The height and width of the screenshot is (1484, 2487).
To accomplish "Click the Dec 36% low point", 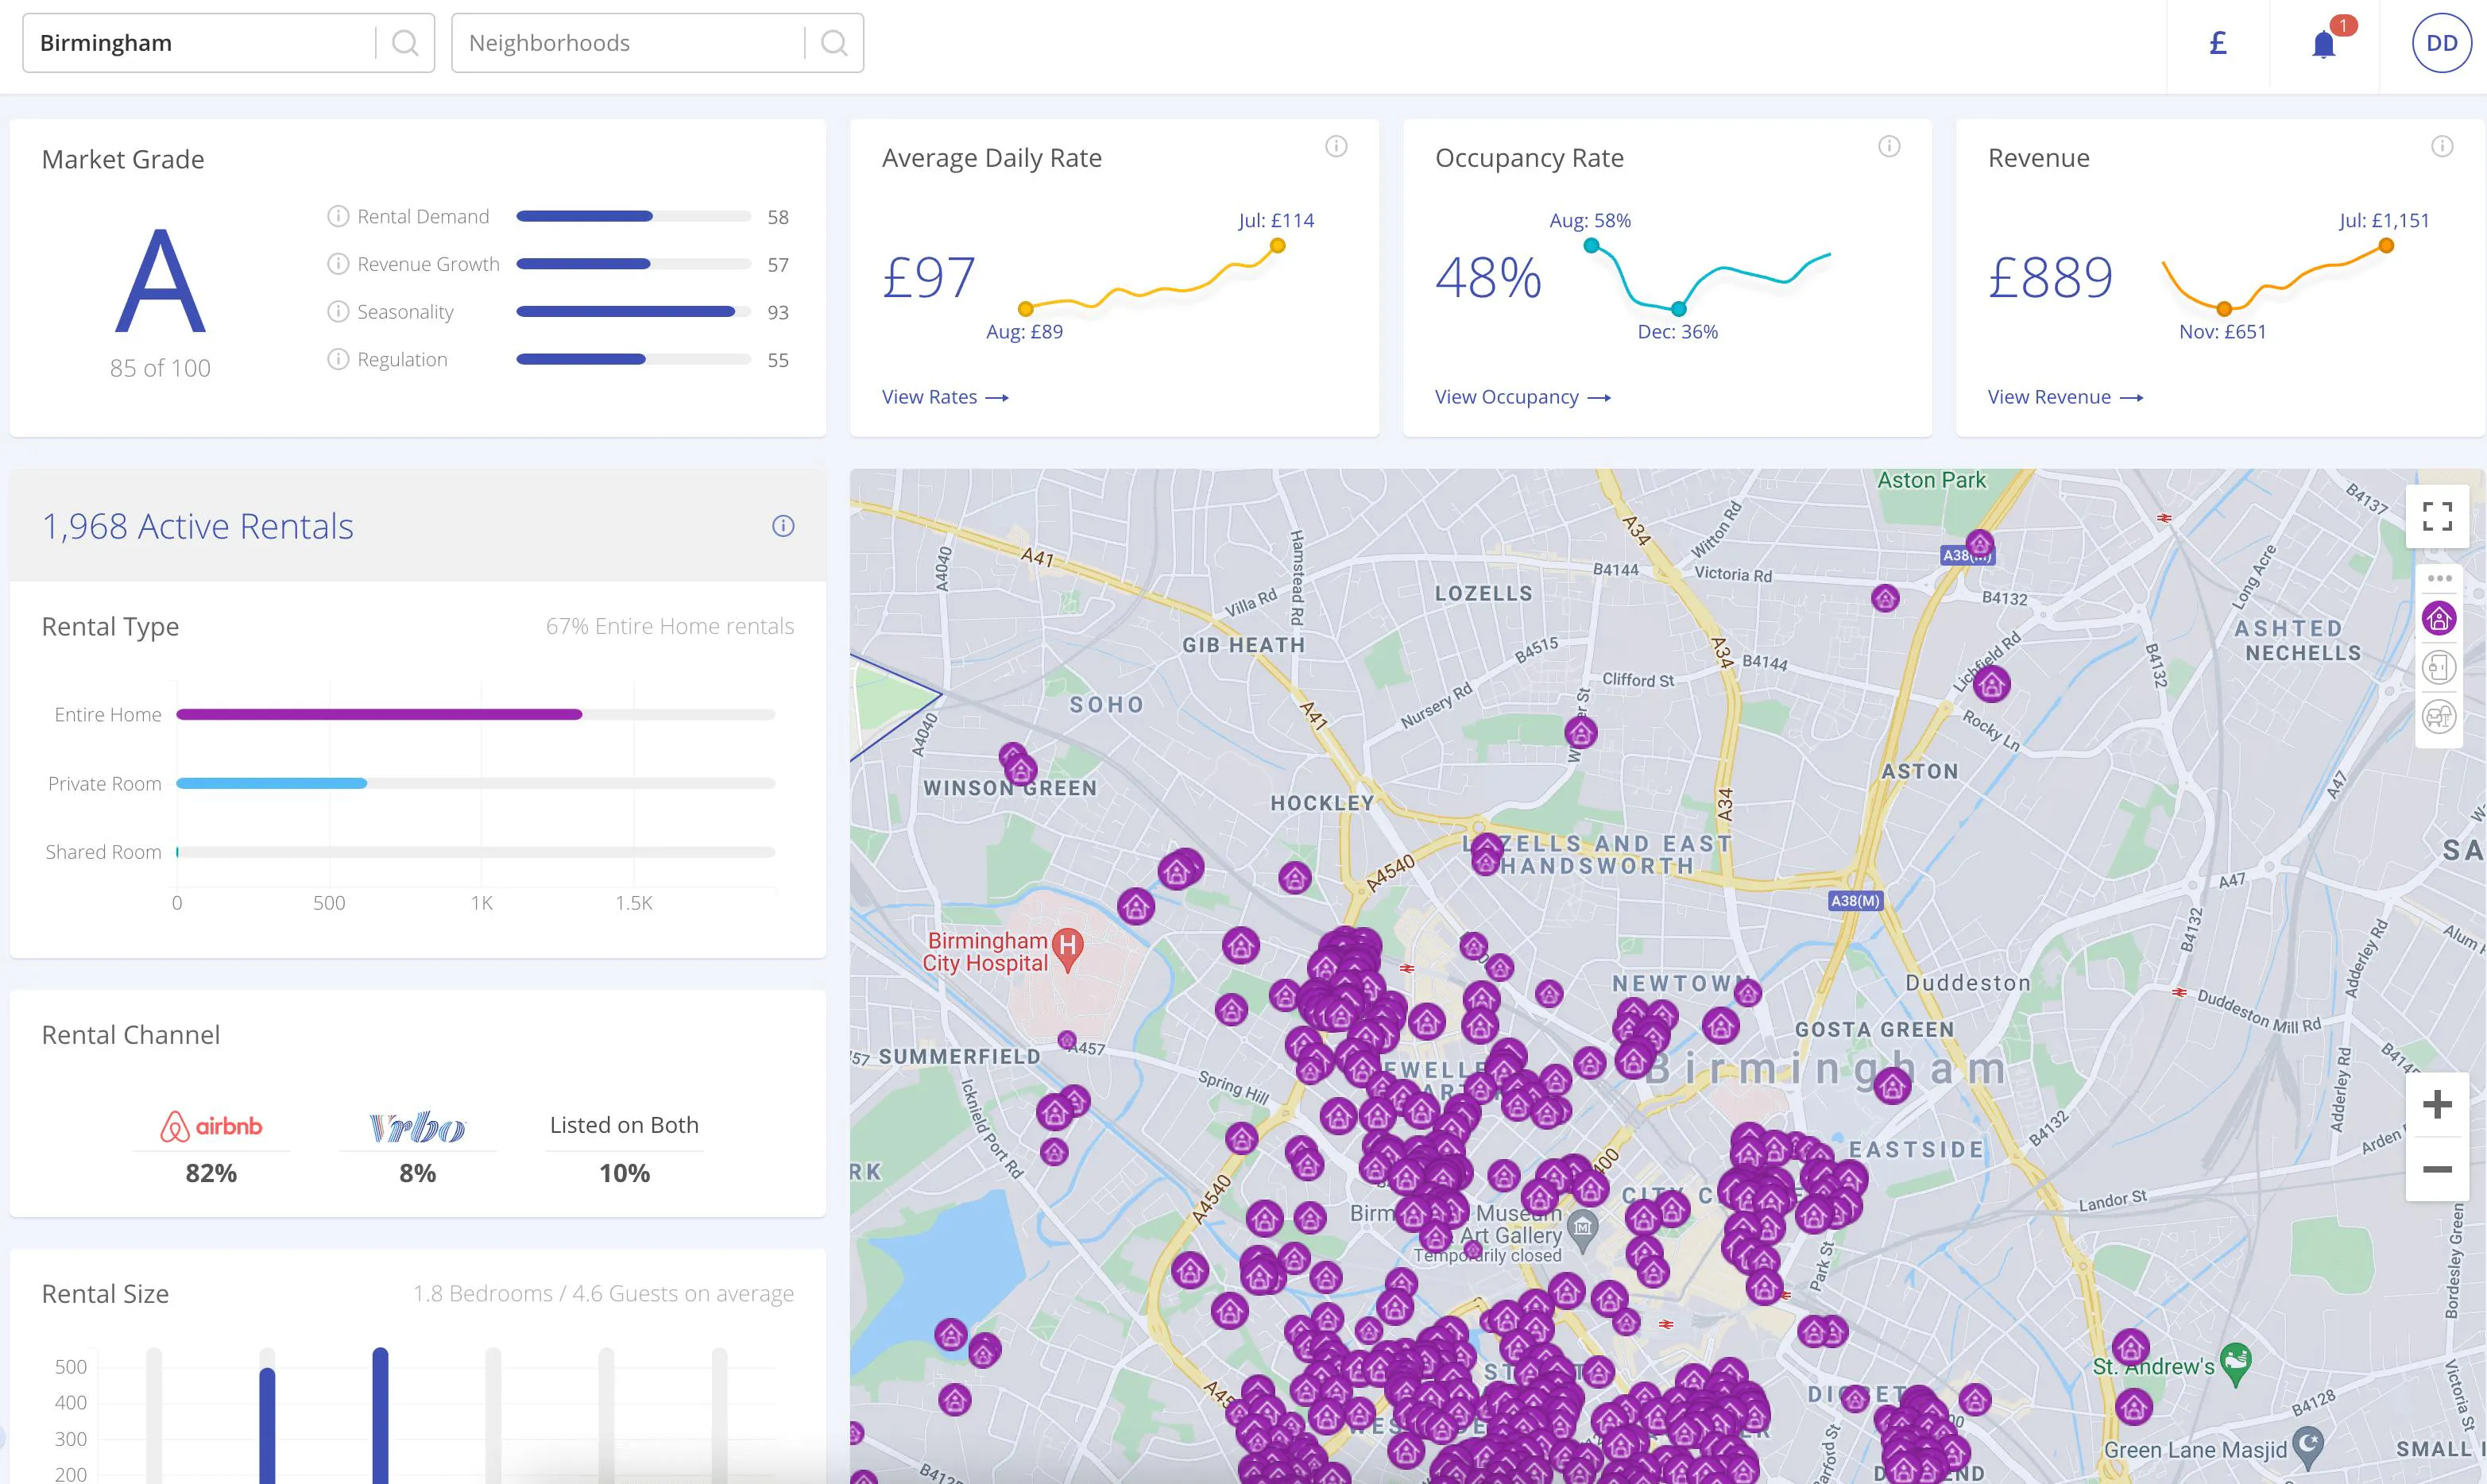I will click(1678, 308).
